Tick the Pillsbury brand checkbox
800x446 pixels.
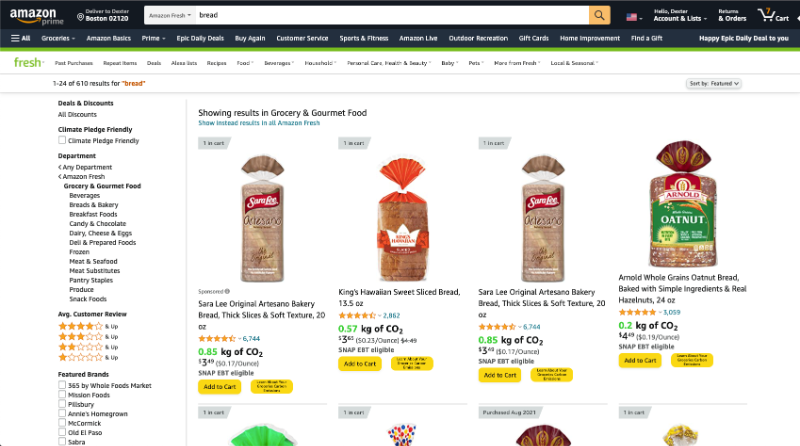tap(62, 403)
